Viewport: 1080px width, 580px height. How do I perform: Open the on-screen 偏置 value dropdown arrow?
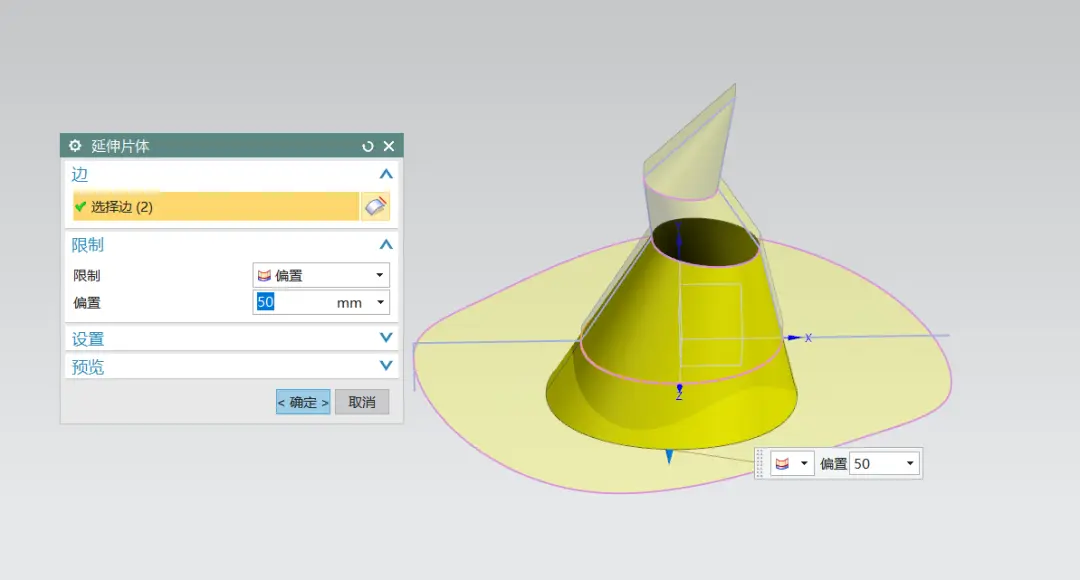tap(910, 464)
